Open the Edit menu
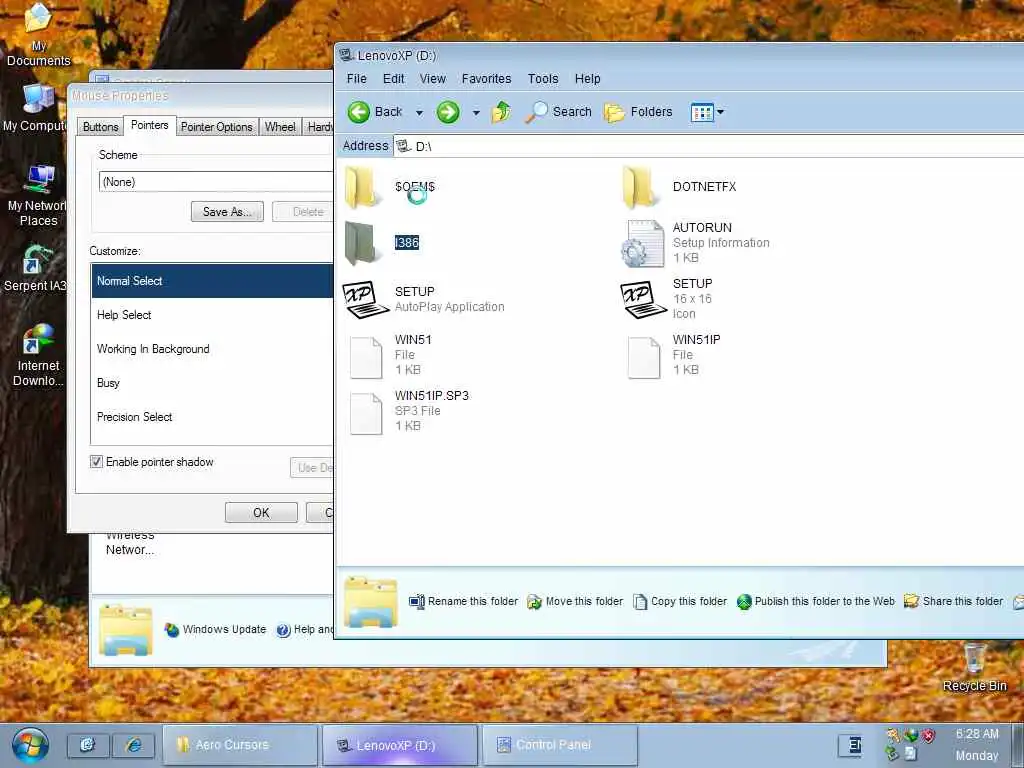The width and height of the screenshot is (1024, 768). click(x=393, y=78)
